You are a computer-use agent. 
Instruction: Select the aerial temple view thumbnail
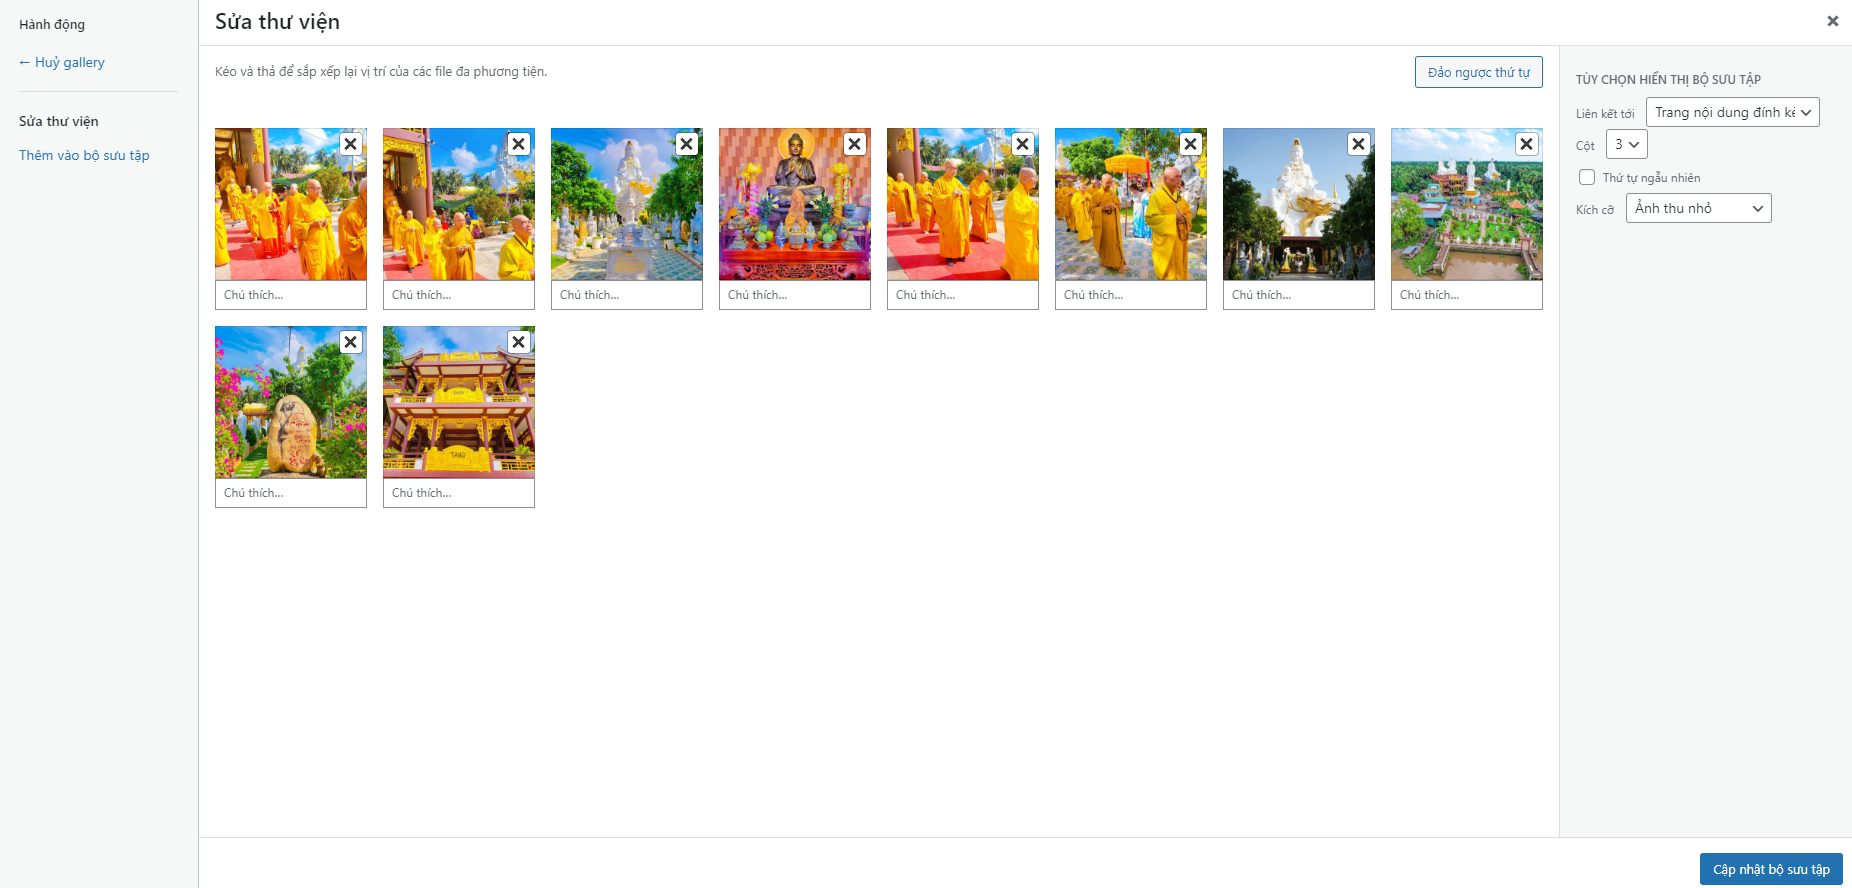point(1467,204)
